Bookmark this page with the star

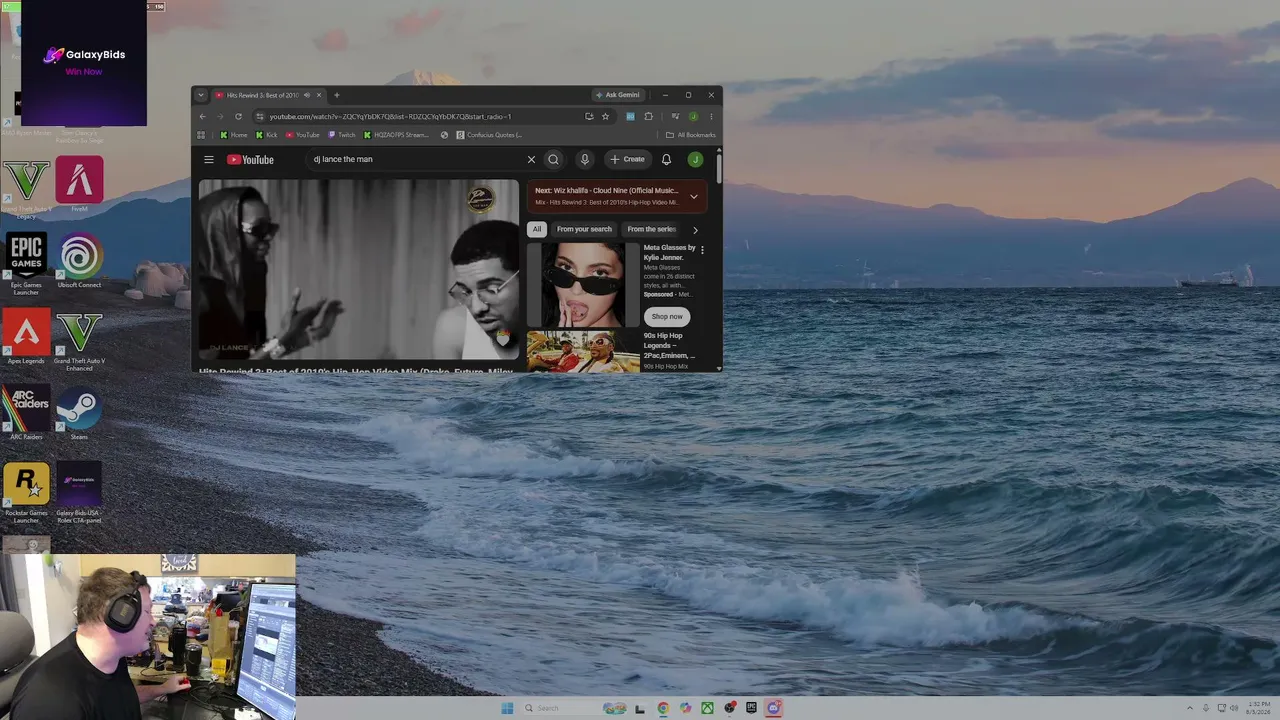coord(605,116)
